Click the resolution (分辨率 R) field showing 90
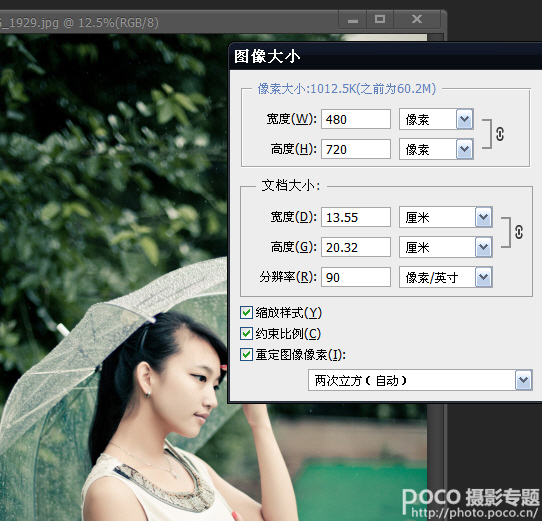The width and height of the screenshot is (542, 521). coord(356,277)
